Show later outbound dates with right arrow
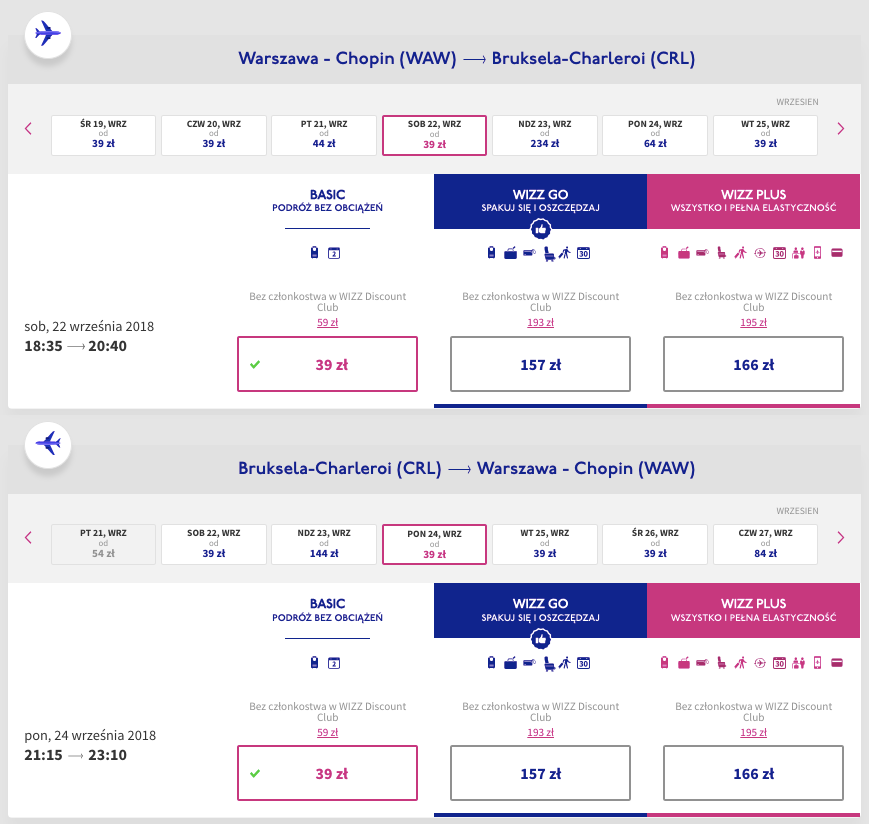 840,128
